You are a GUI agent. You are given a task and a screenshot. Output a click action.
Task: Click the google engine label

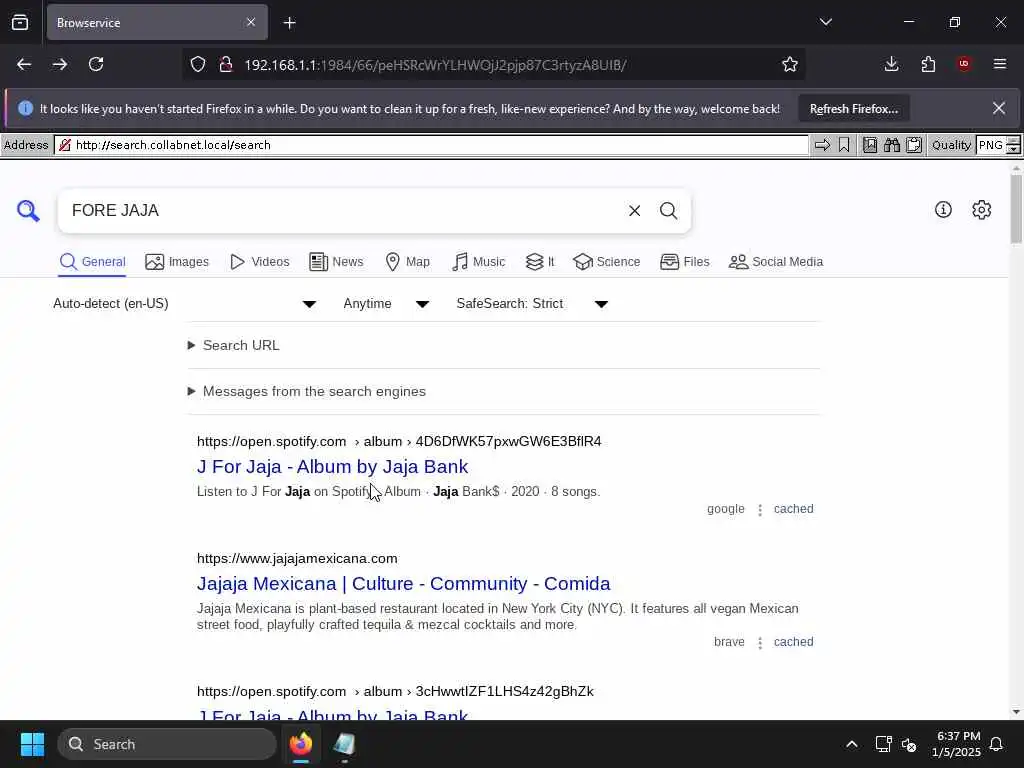pos(726,509)
